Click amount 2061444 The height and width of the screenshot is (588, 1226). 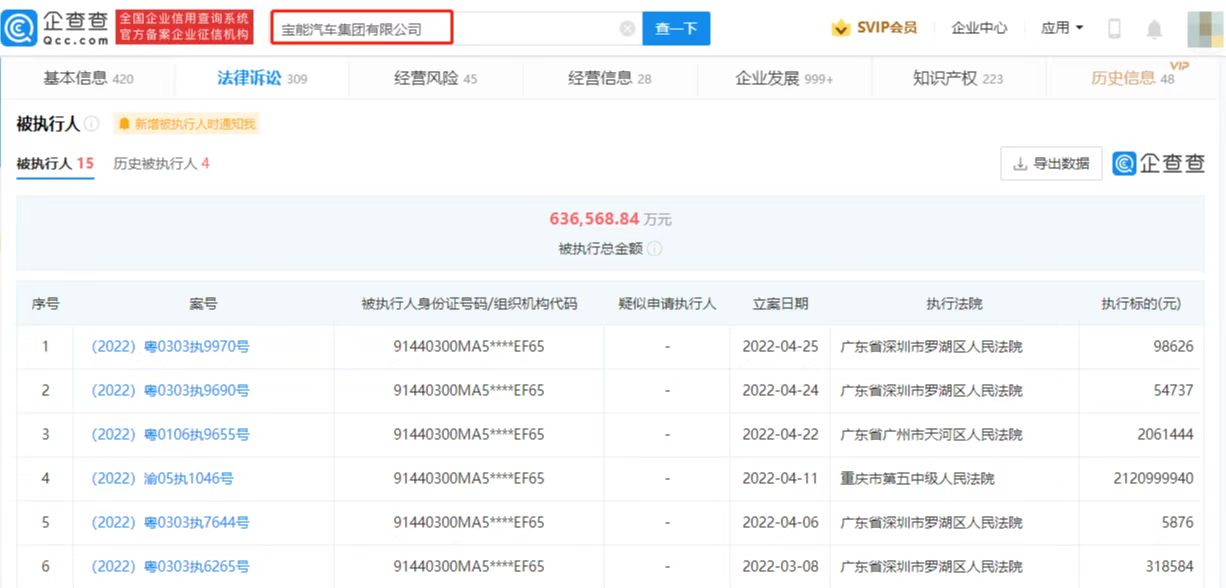pyautogui.click(x=1165, y=435)
